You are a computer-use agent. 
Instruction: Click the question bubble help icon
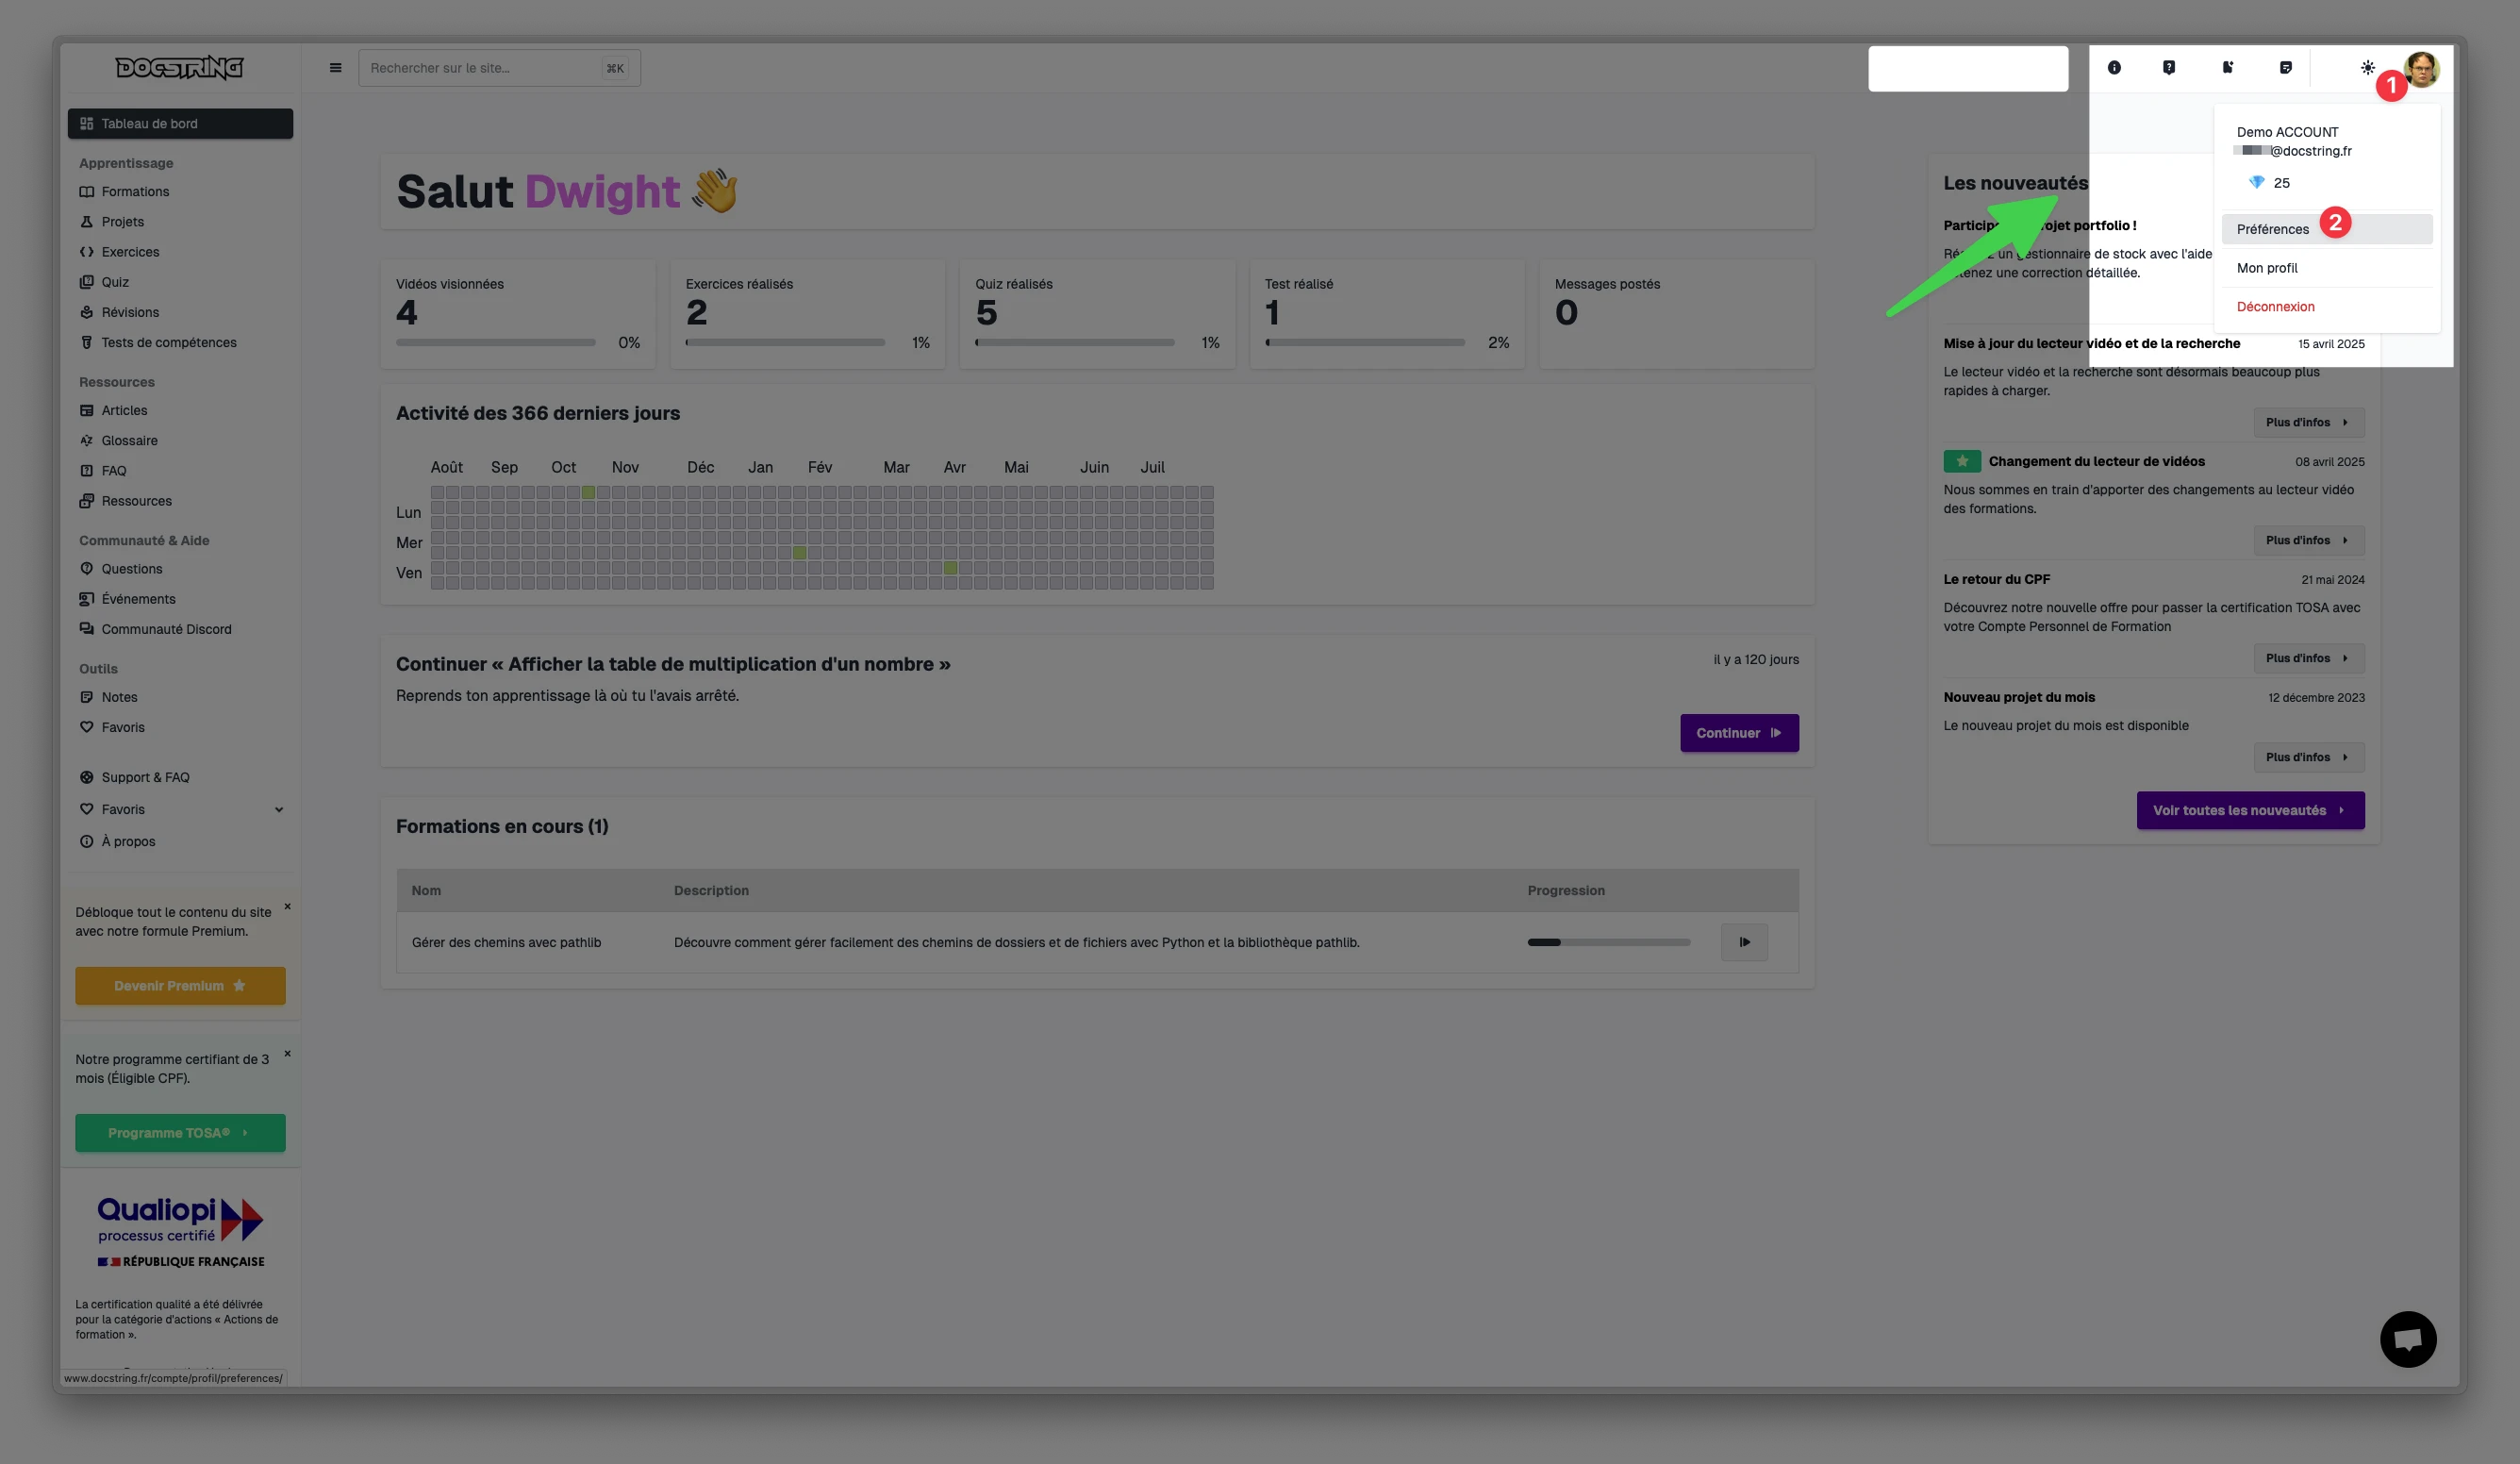[2168, 68]
